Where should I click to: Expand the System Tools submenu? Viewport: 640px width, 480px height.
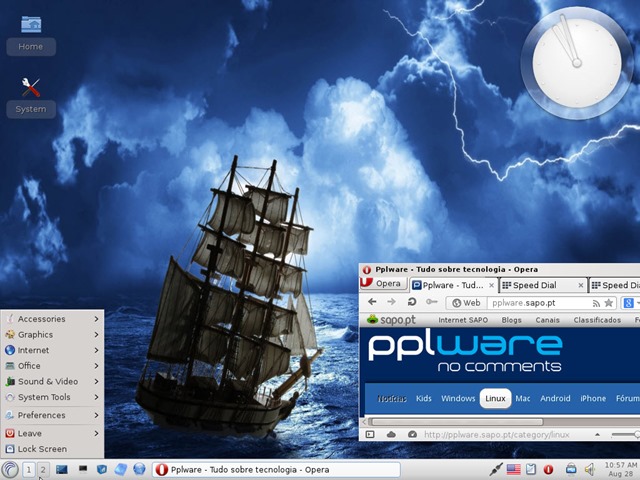tap(52, 397)
